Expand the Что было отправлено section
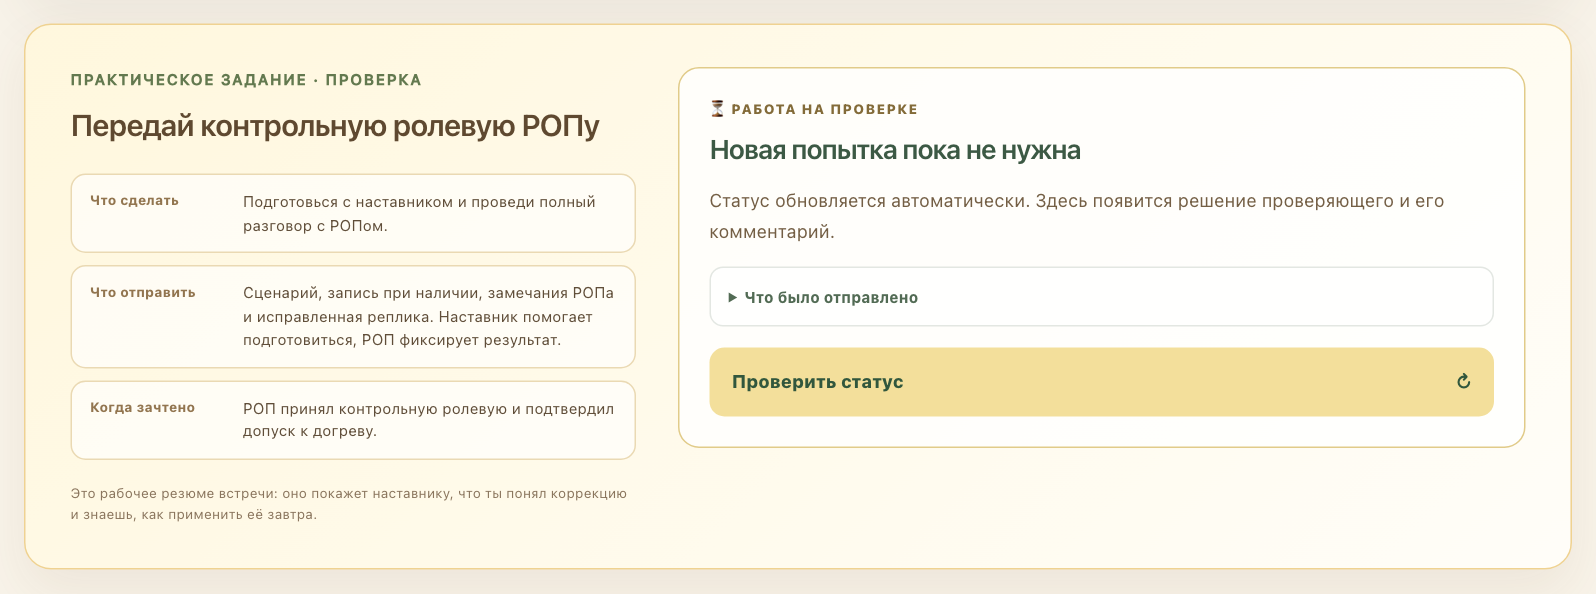The width and height of the screenshot is (1596, 594). coord(1101,297)
